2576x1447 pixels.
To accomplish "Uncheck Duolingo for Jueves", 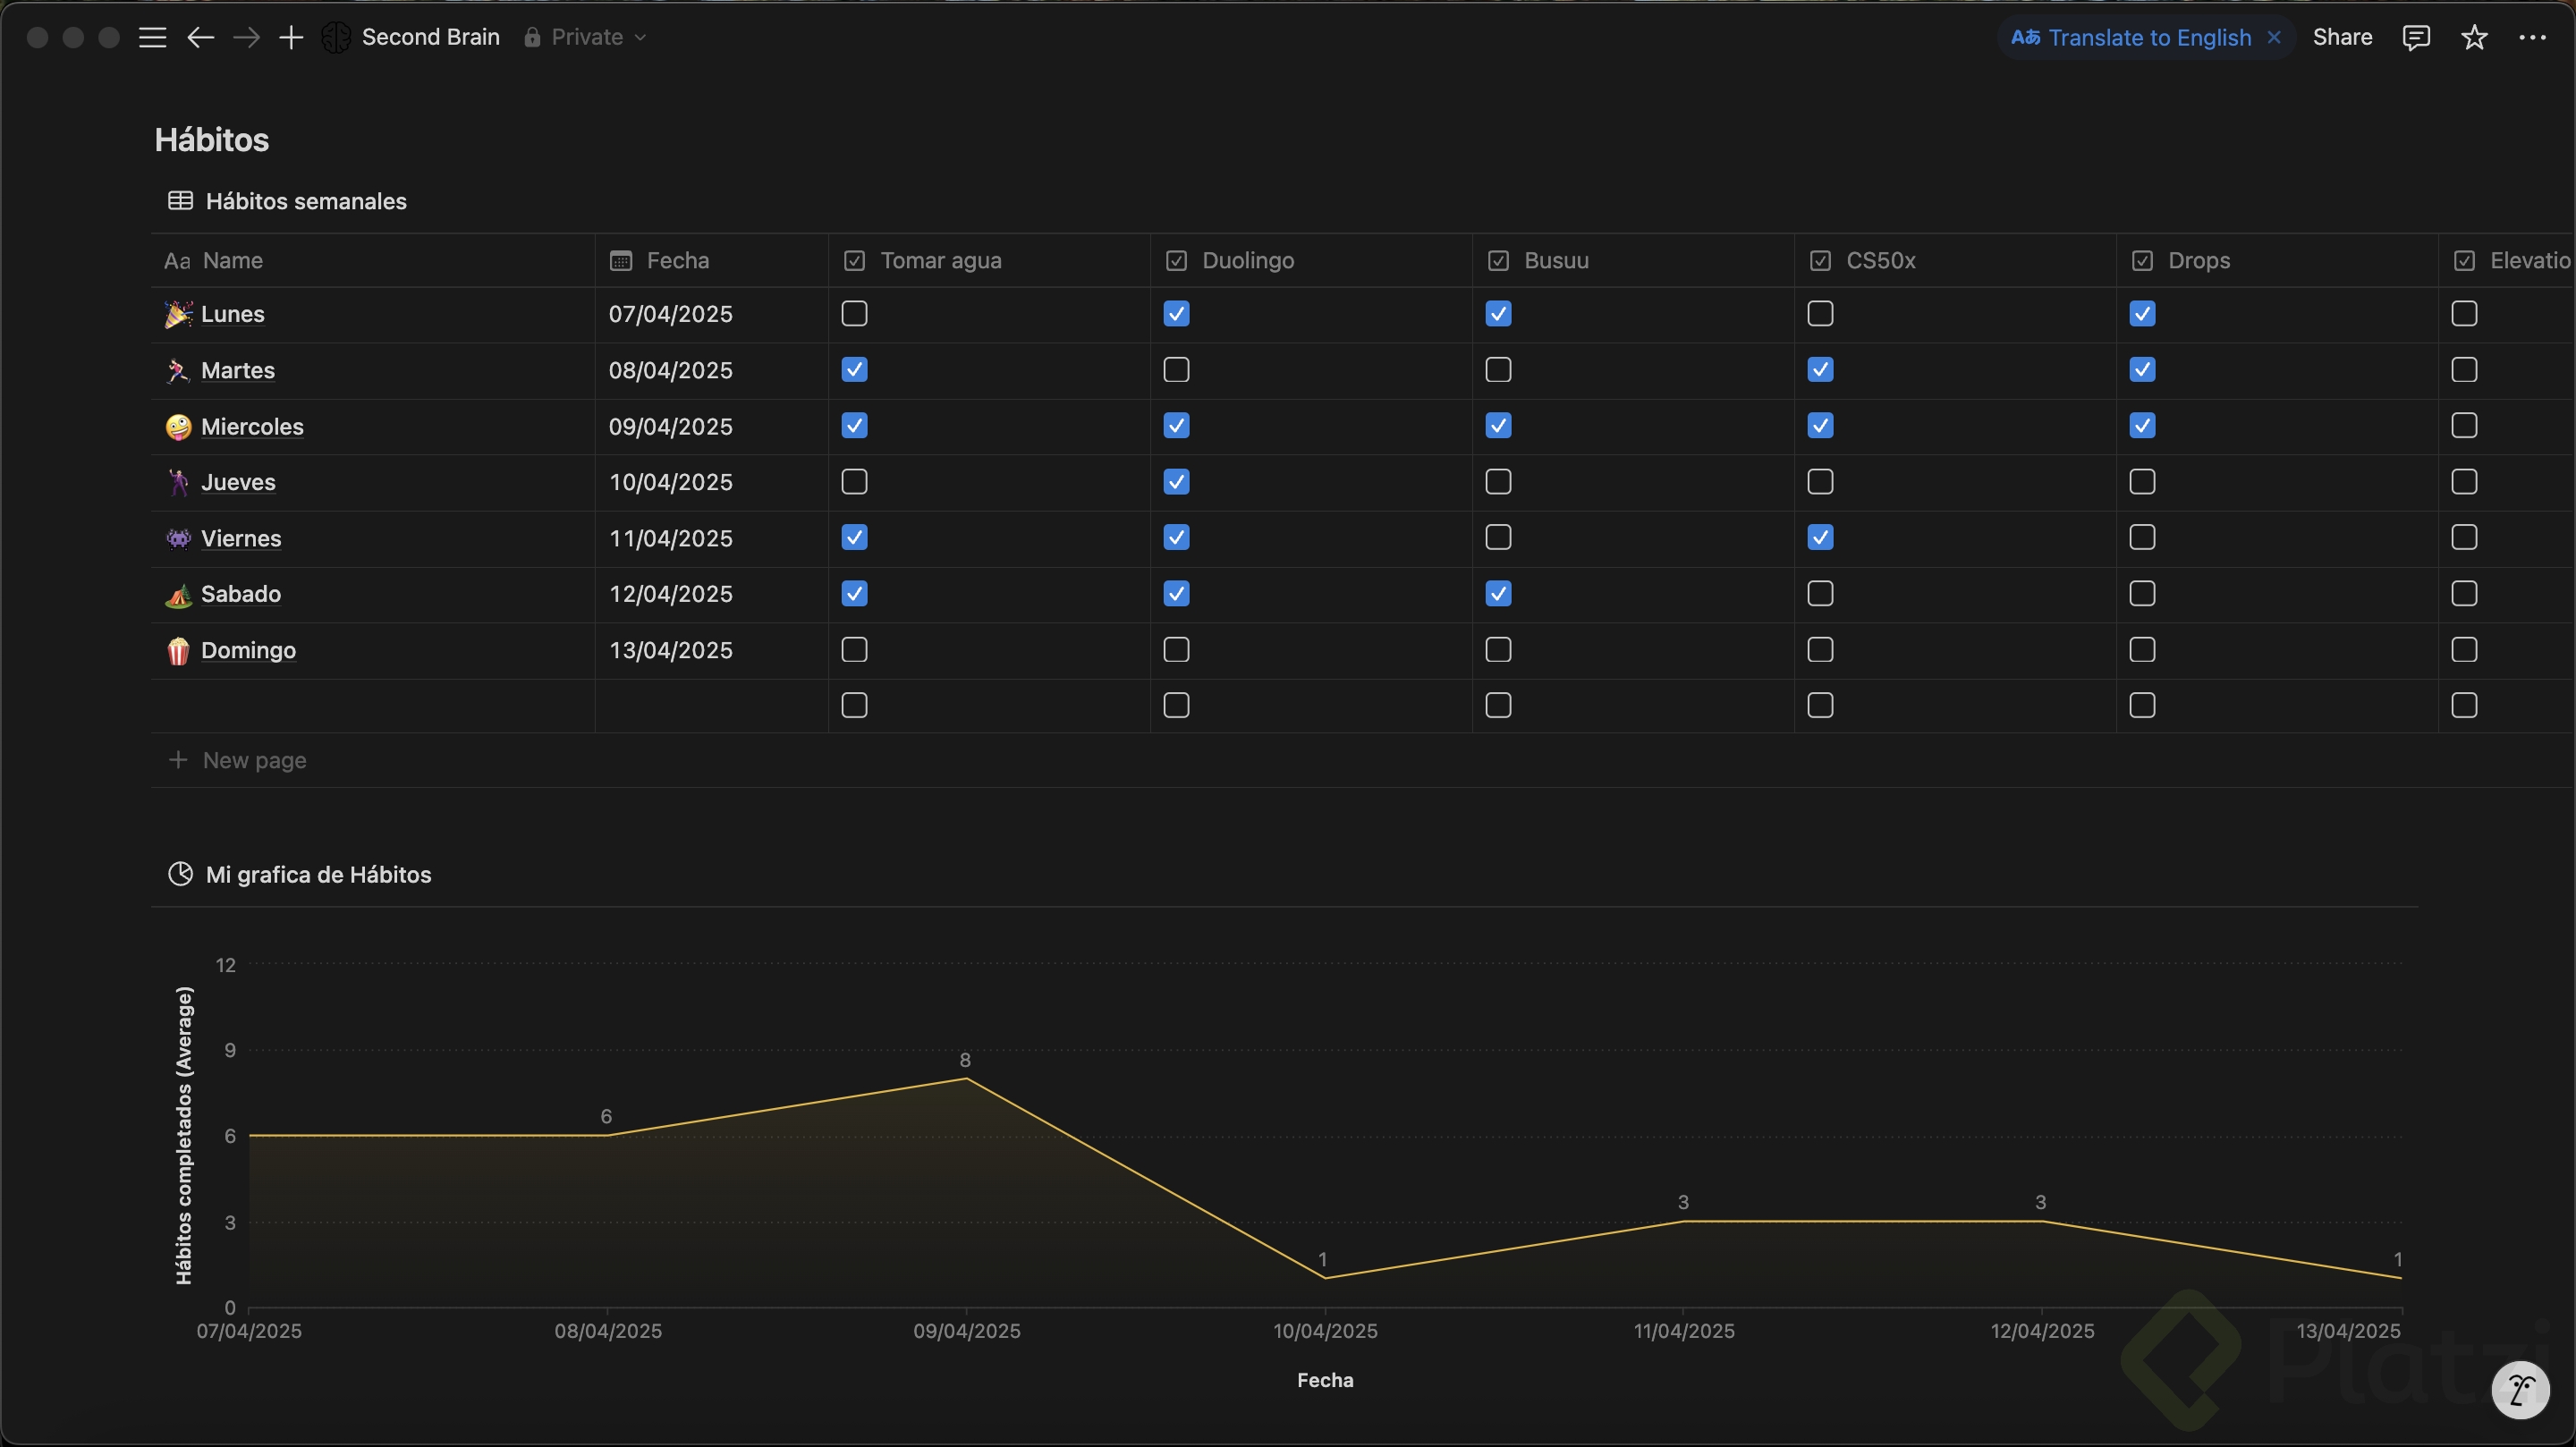I will click(1176, 482).
